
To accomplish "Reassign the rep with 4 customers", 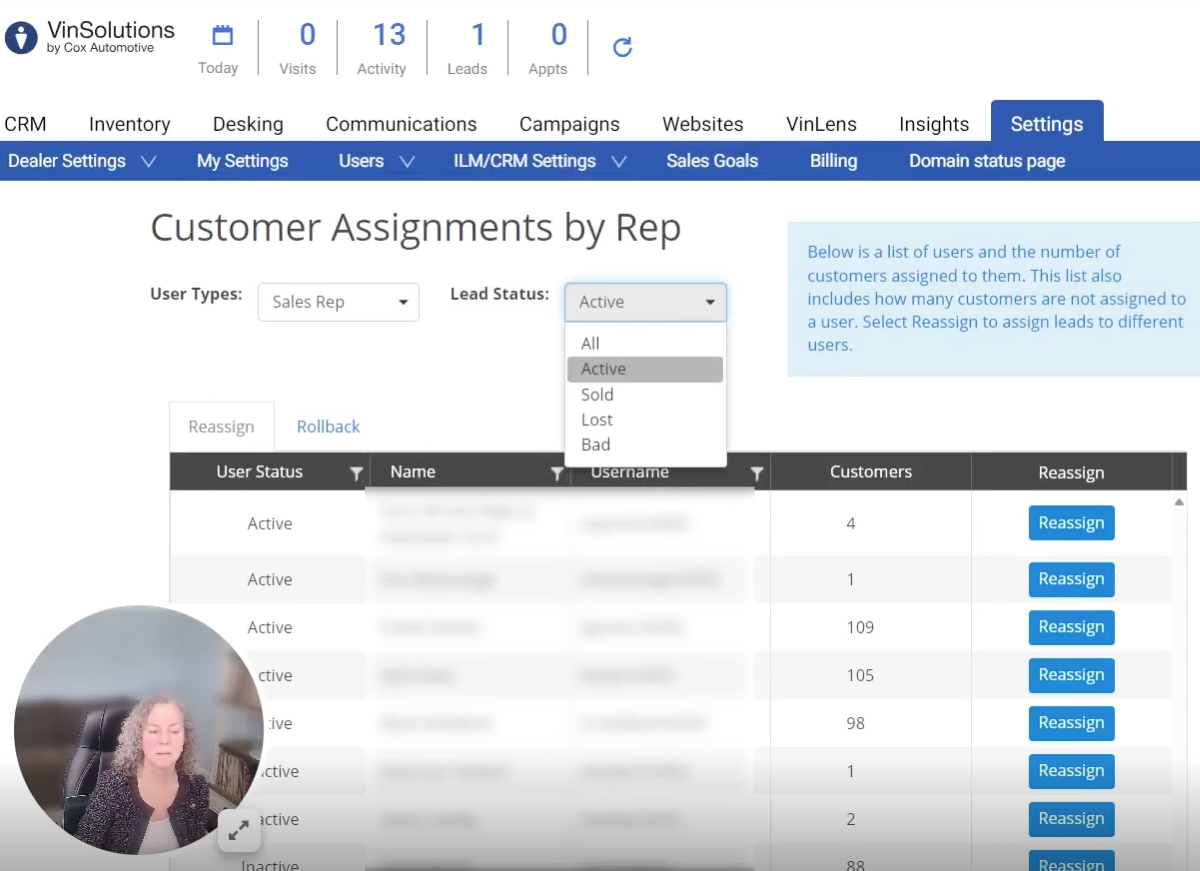I will (1071, 523).
